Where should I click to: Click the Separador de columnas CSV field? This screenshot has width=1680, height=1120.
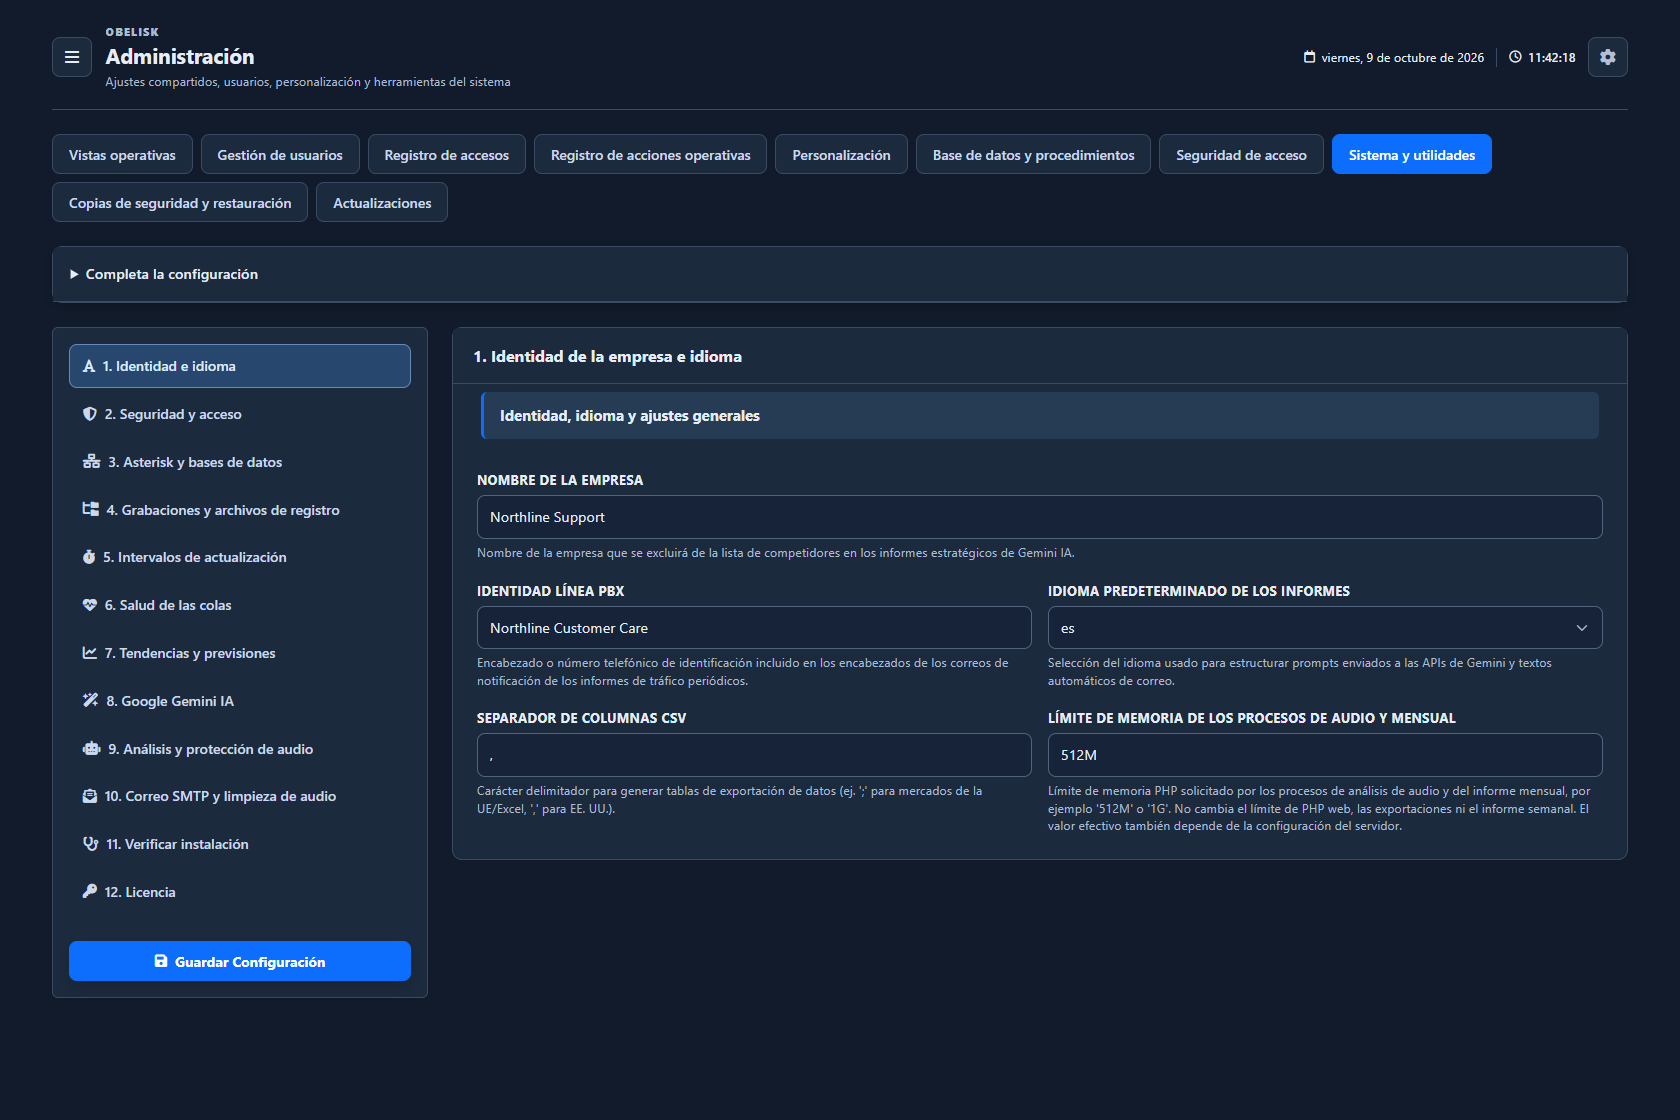(754, 755)
